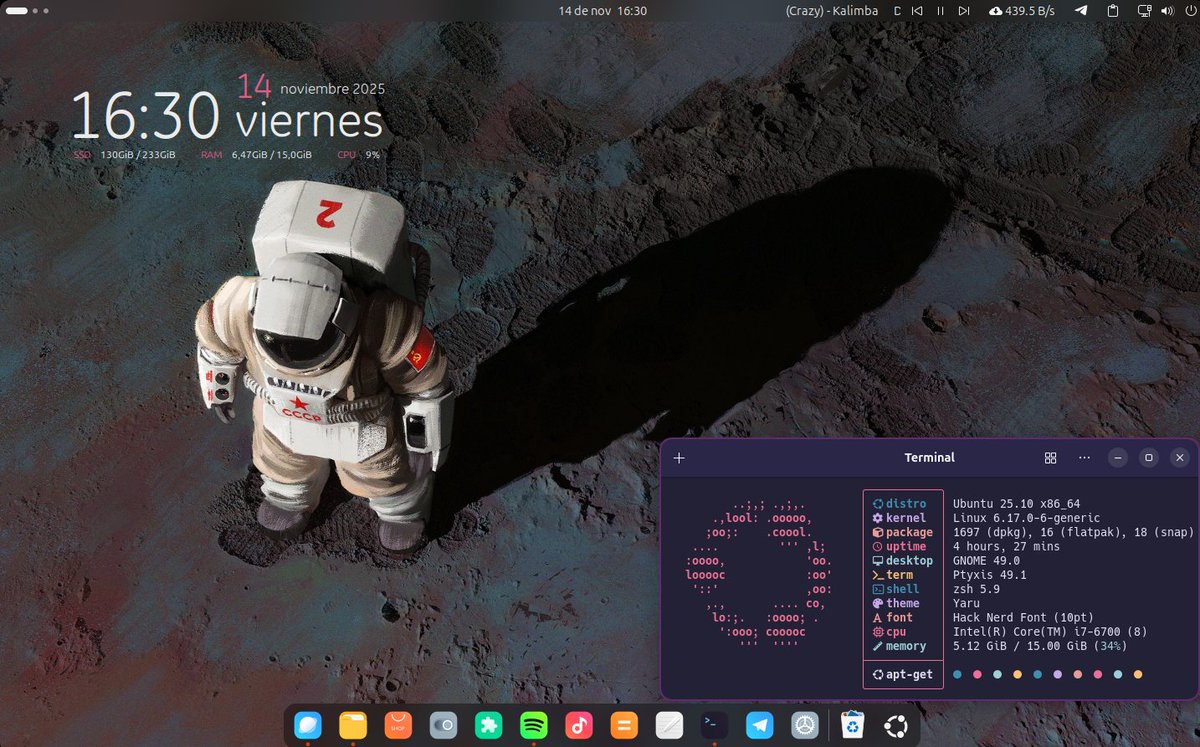Click the 439.5 B/s net speed indicator
The width and height of the screenshot is (1200, 747).
1024,11
